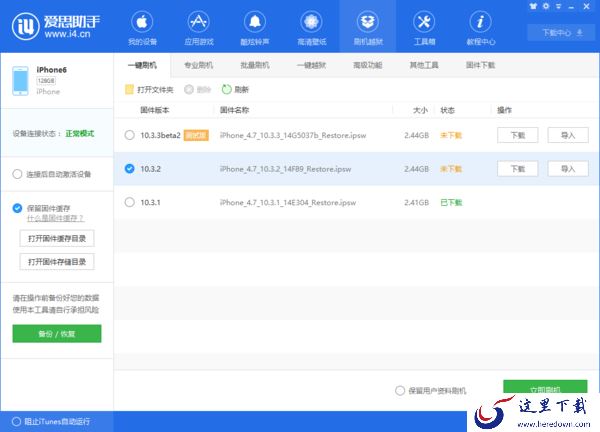Click filename iPhone_4.7_10.3.3_14G5037b_Restore.ipsw
600x432 pixels.
pos(293,135)
